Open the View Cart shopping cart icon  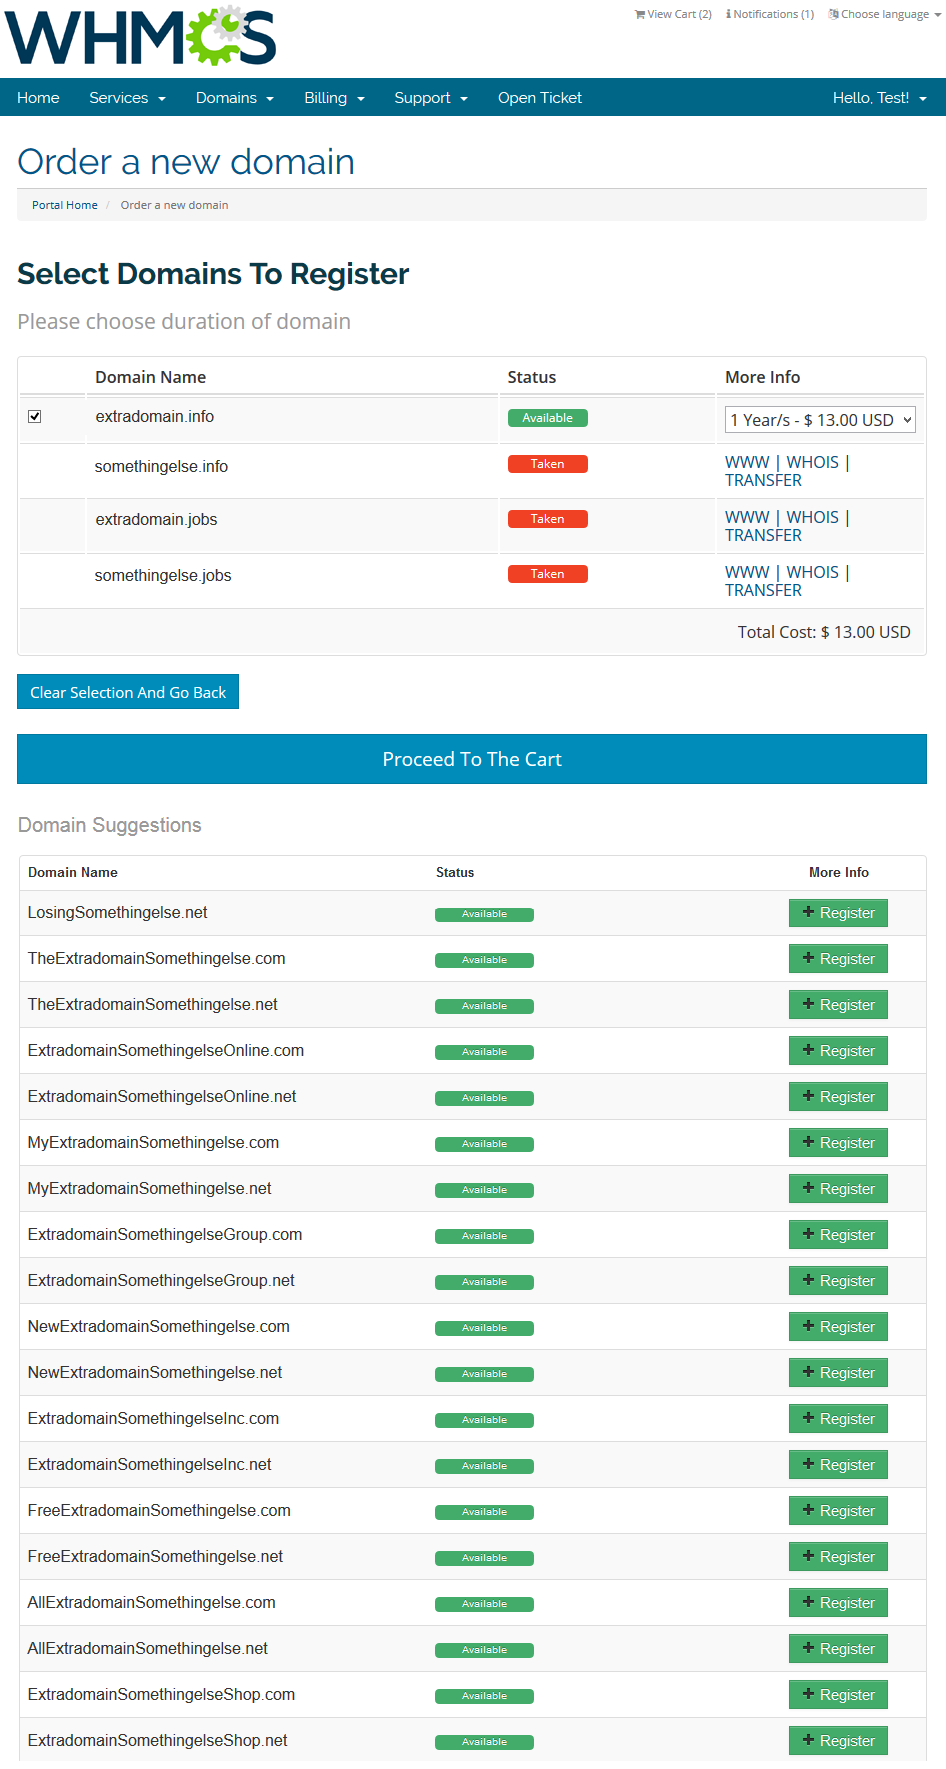[x=640, y=14]
